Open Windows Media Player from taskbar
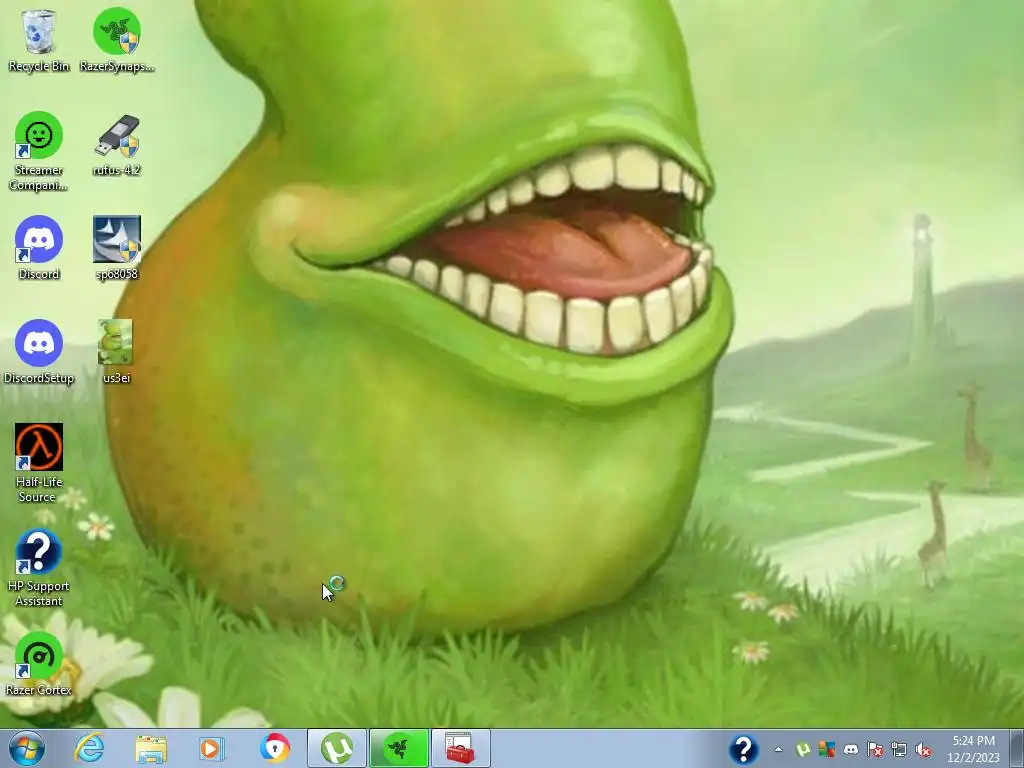 [212, 748]
